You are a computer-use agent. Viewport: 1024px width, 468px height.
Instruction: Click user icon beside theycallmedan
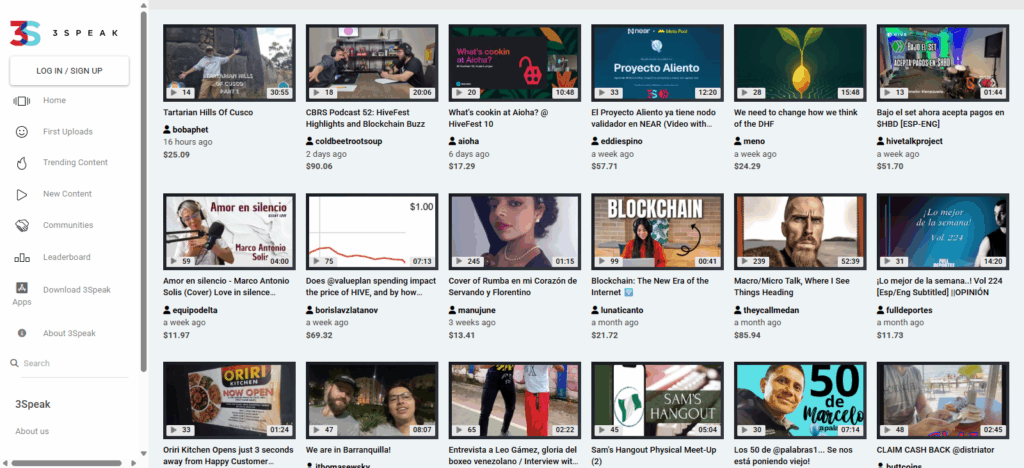(x=738, y=310)
